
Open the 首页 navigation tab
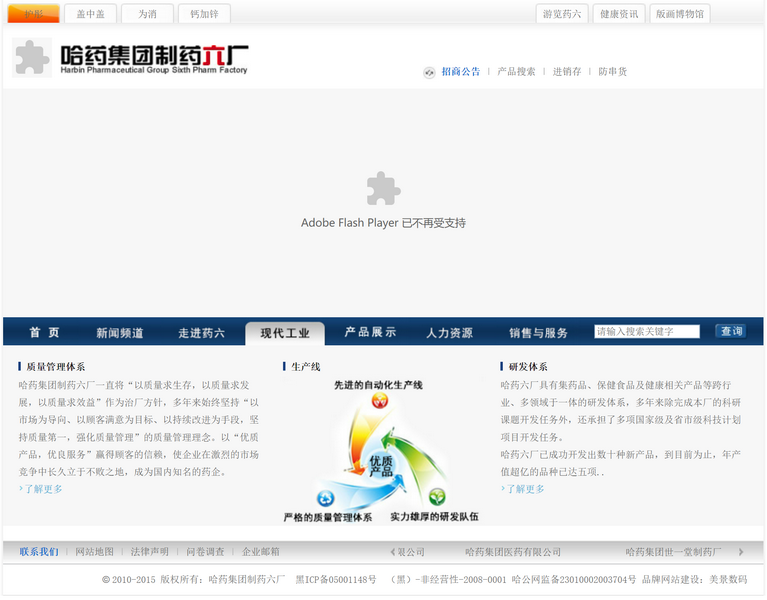(44, 333)
